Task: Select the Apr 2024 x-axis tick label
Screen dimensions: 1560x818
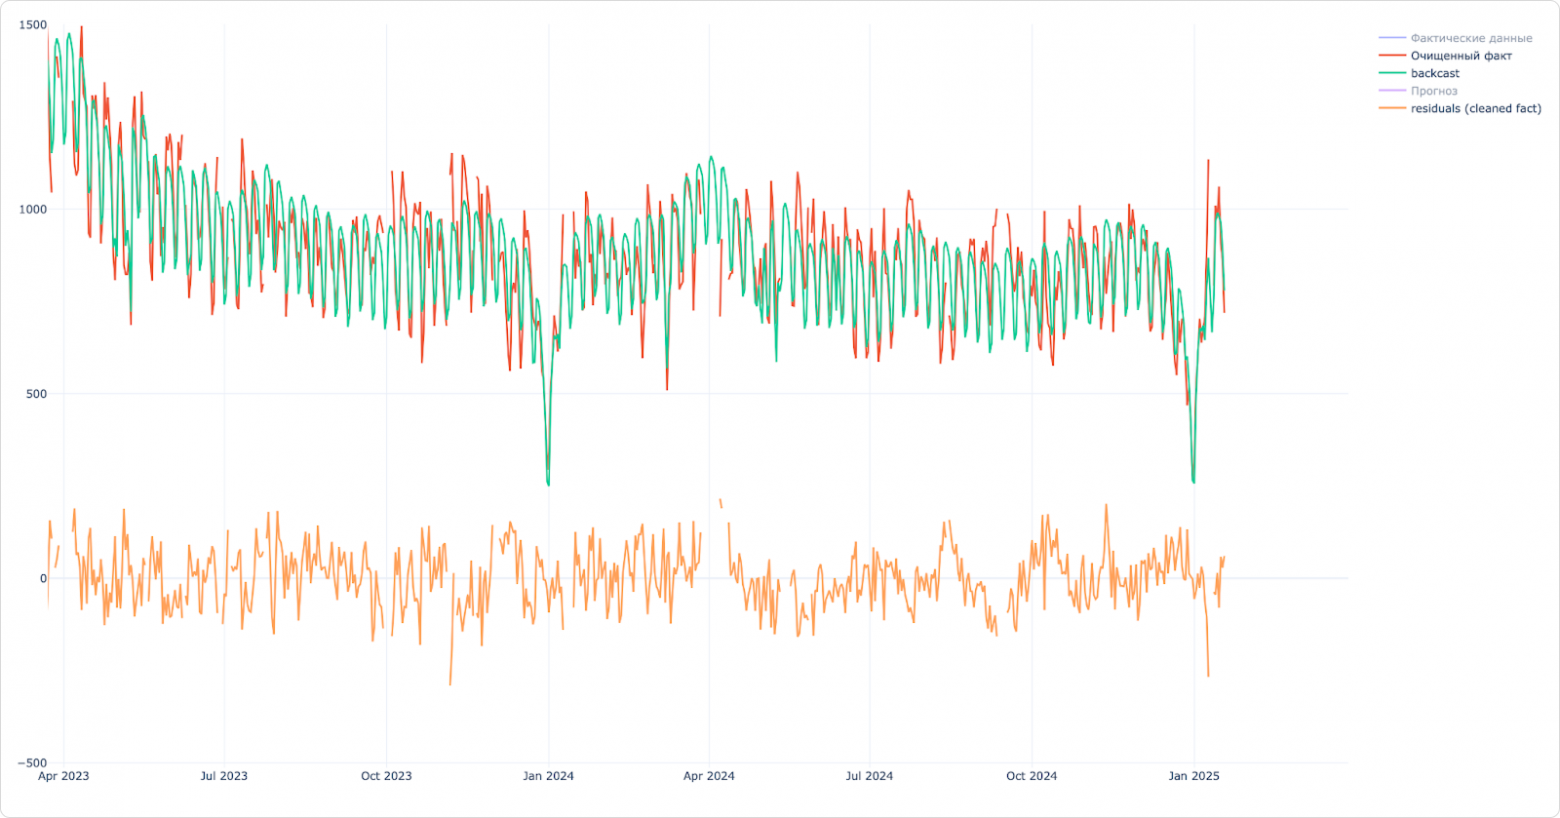Action: pyautogui.click(x=709, y=776)
